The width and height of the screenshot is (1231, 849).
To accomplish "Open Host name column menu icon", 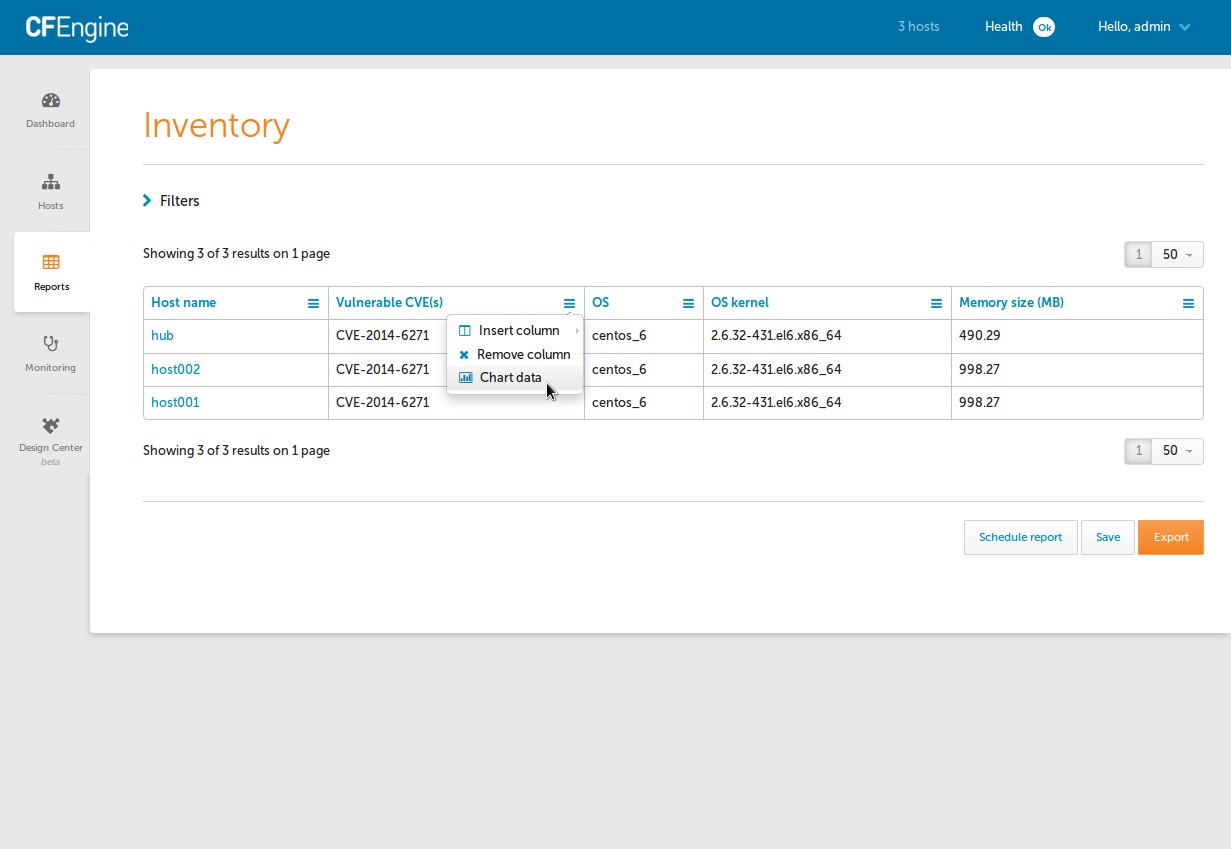I will click(313, 304).
